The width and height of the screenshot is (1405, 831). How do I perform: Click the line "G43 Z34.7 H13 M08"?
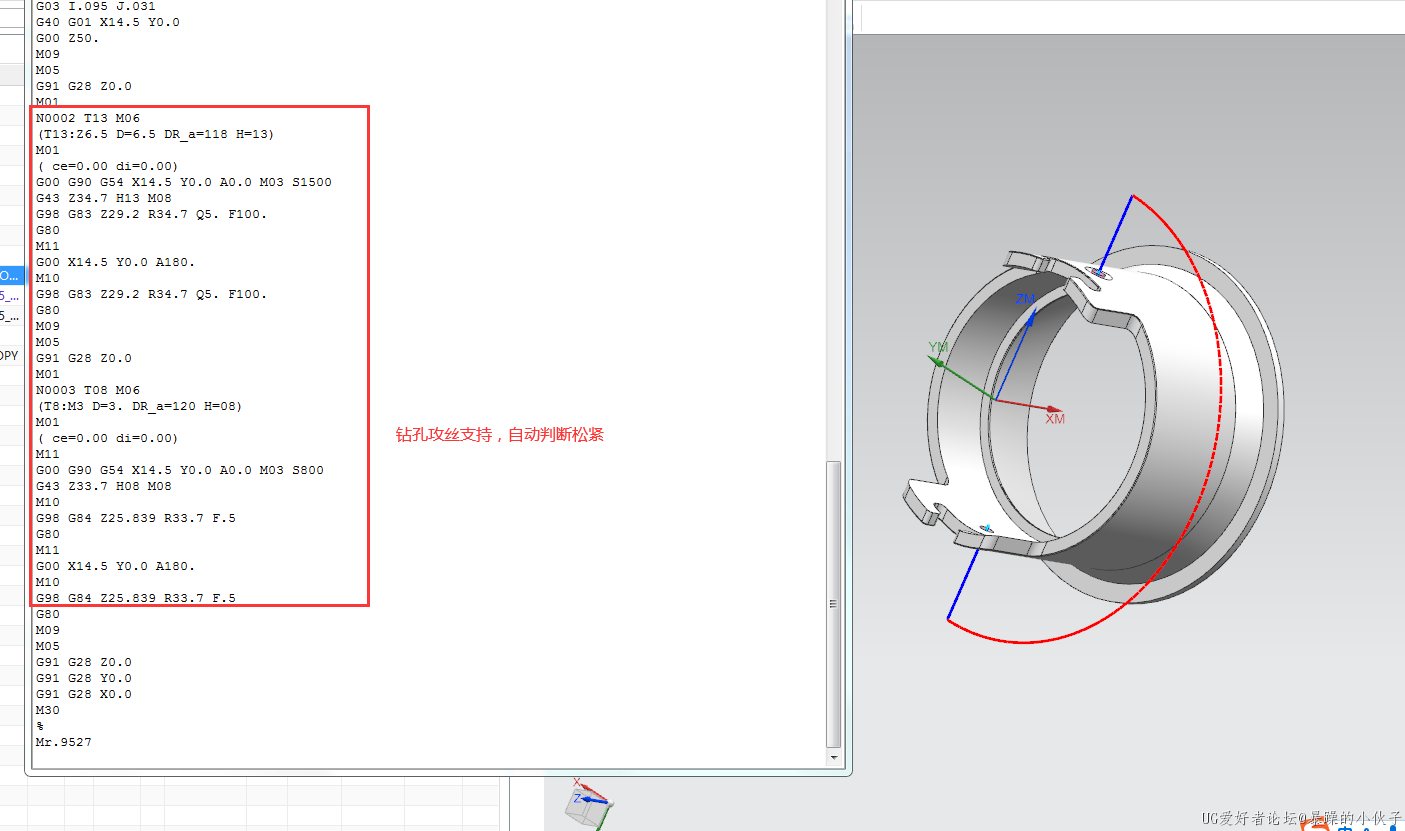pos(104,198)
